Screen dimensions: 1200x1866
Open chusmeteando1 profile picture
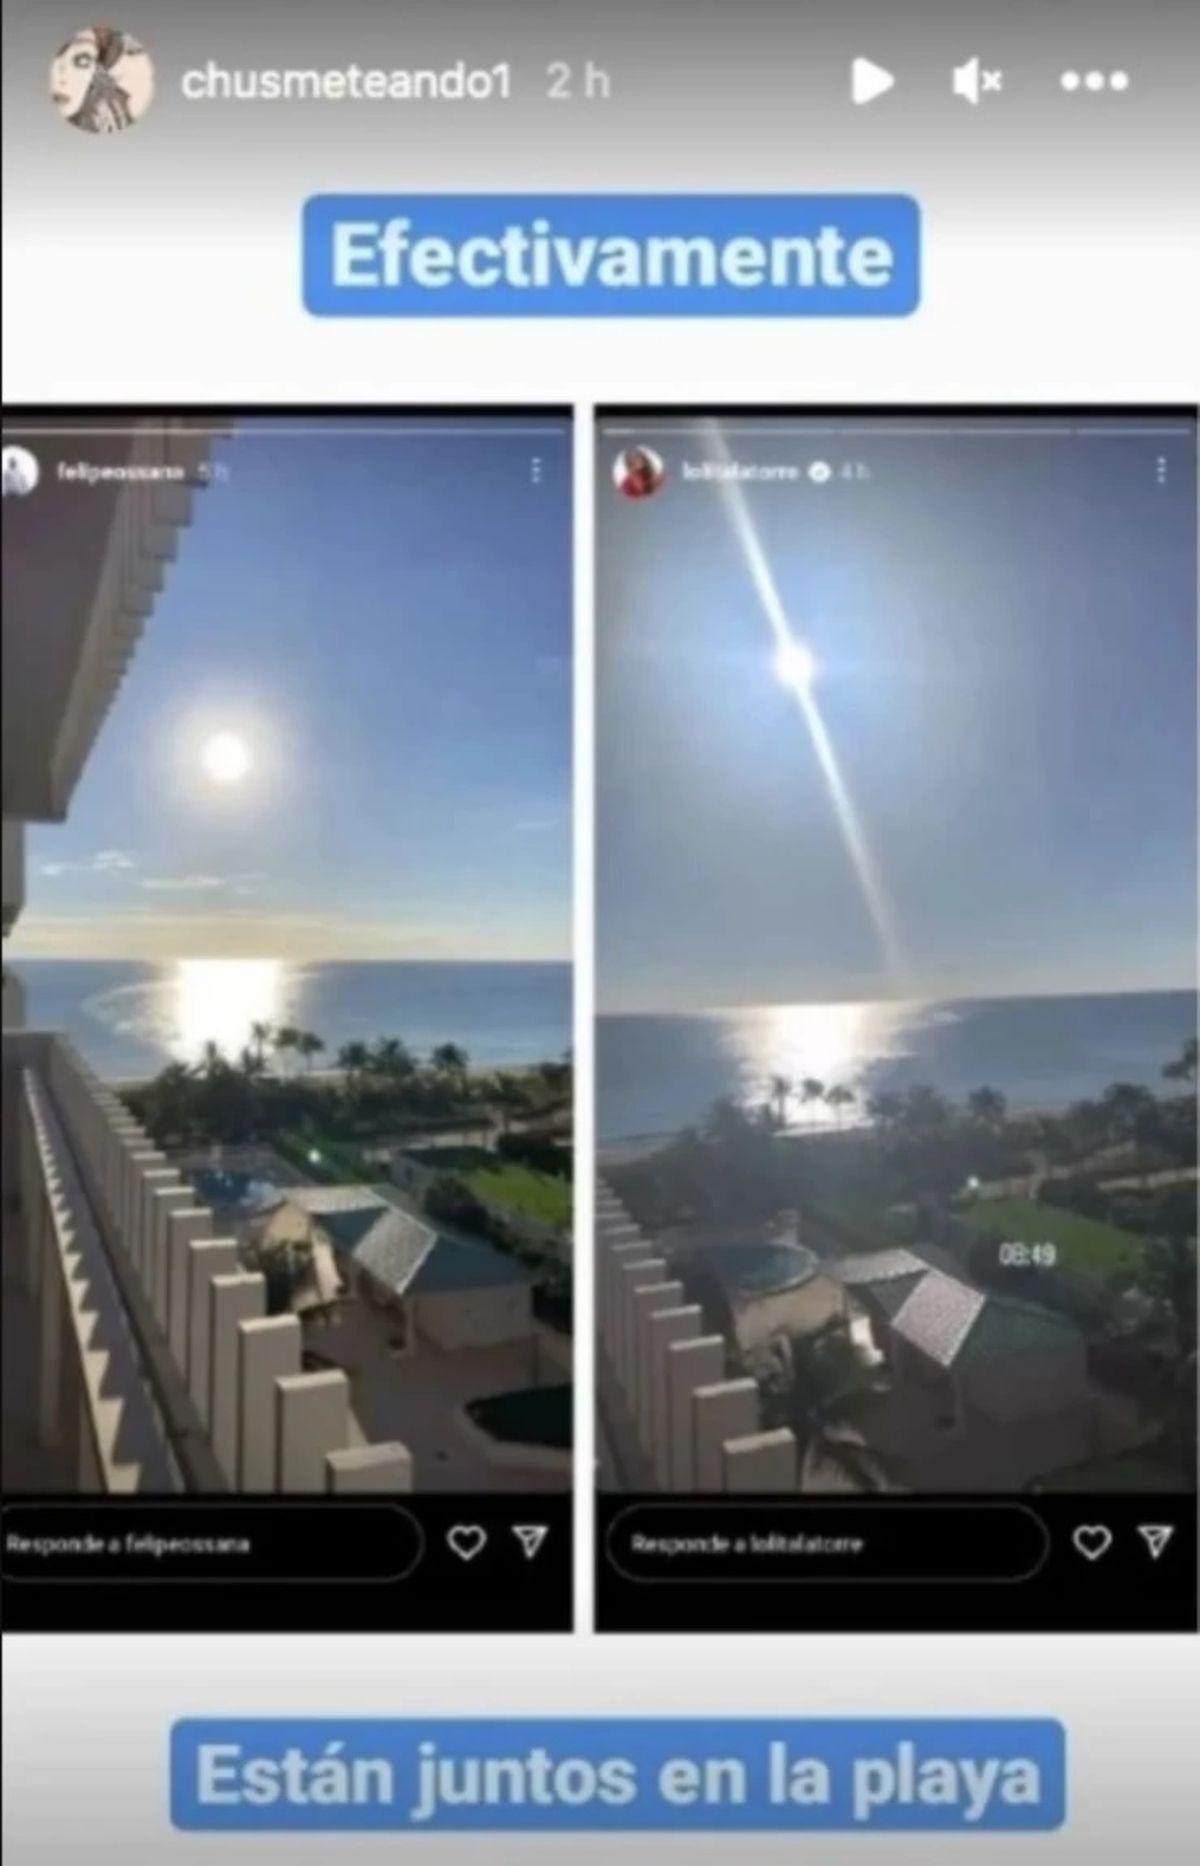pos(102,80)
